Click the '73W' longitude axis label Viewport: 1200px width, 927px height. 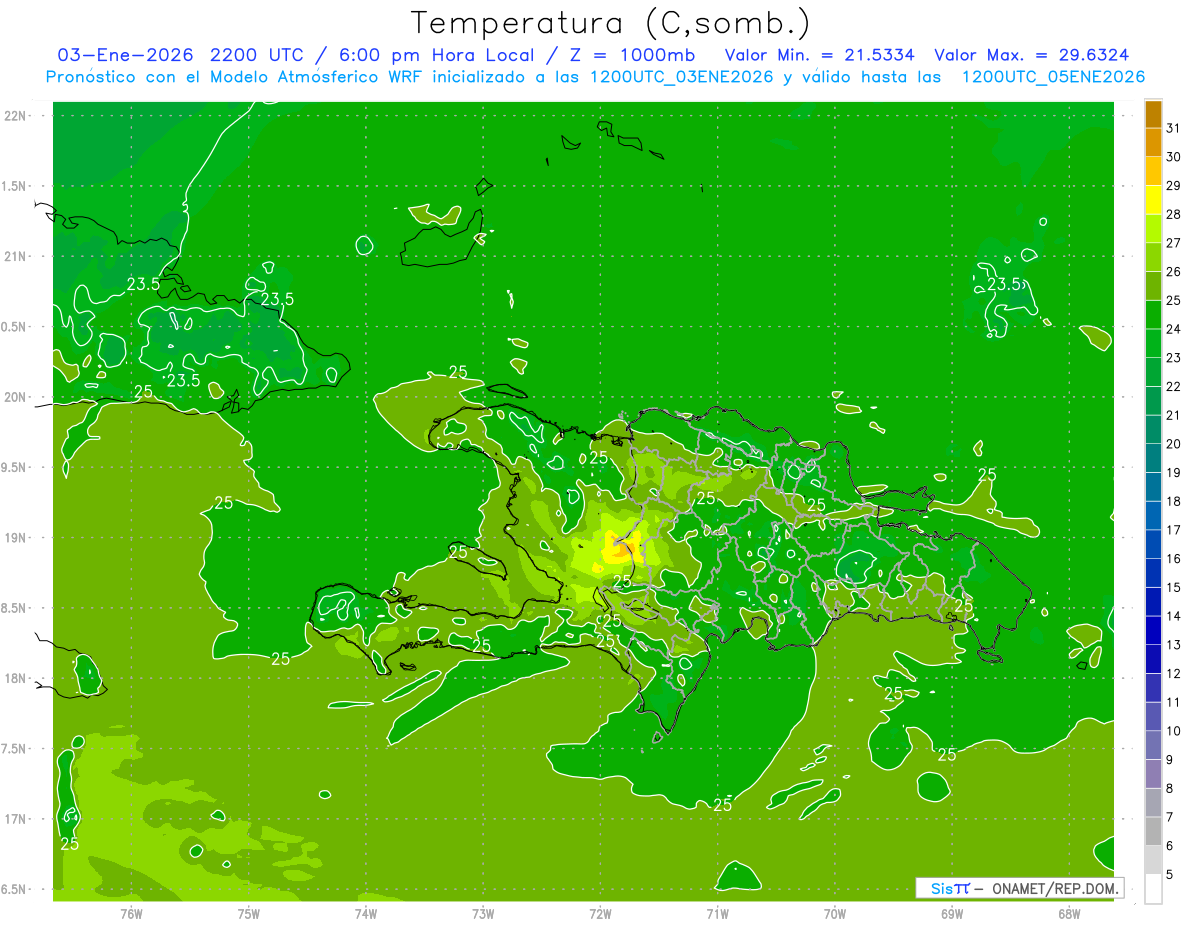point(483,913)
